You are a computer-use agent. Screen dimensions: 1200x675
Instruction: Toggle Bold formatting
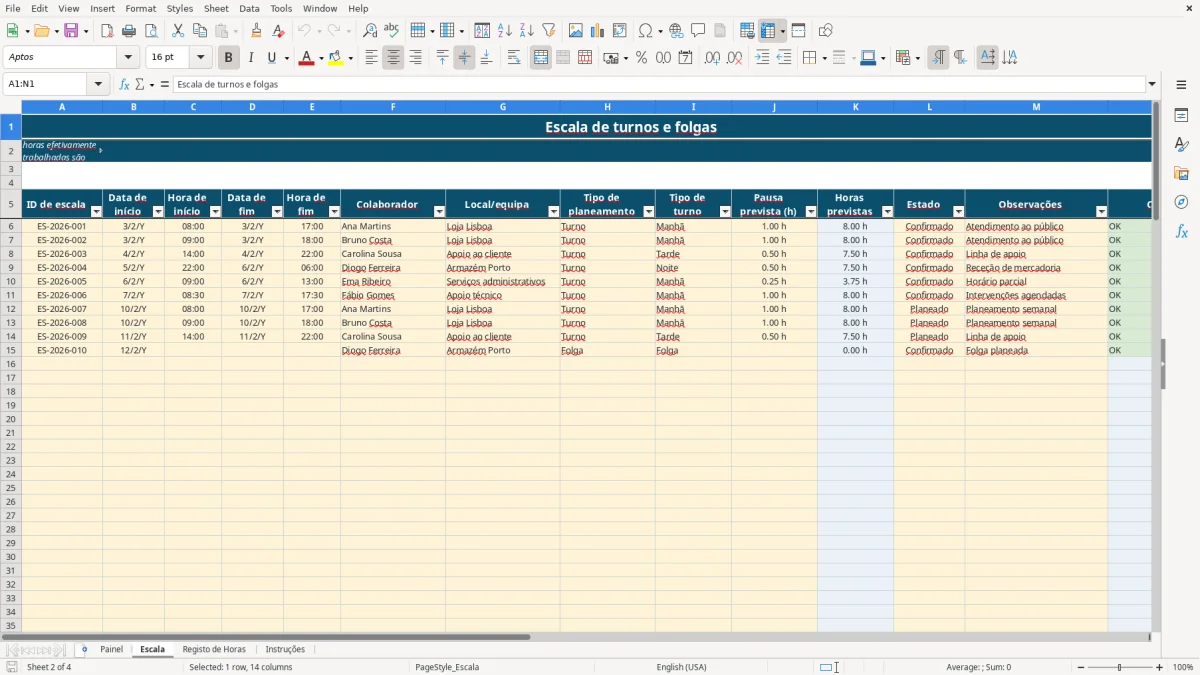click(x=229, y=58)
